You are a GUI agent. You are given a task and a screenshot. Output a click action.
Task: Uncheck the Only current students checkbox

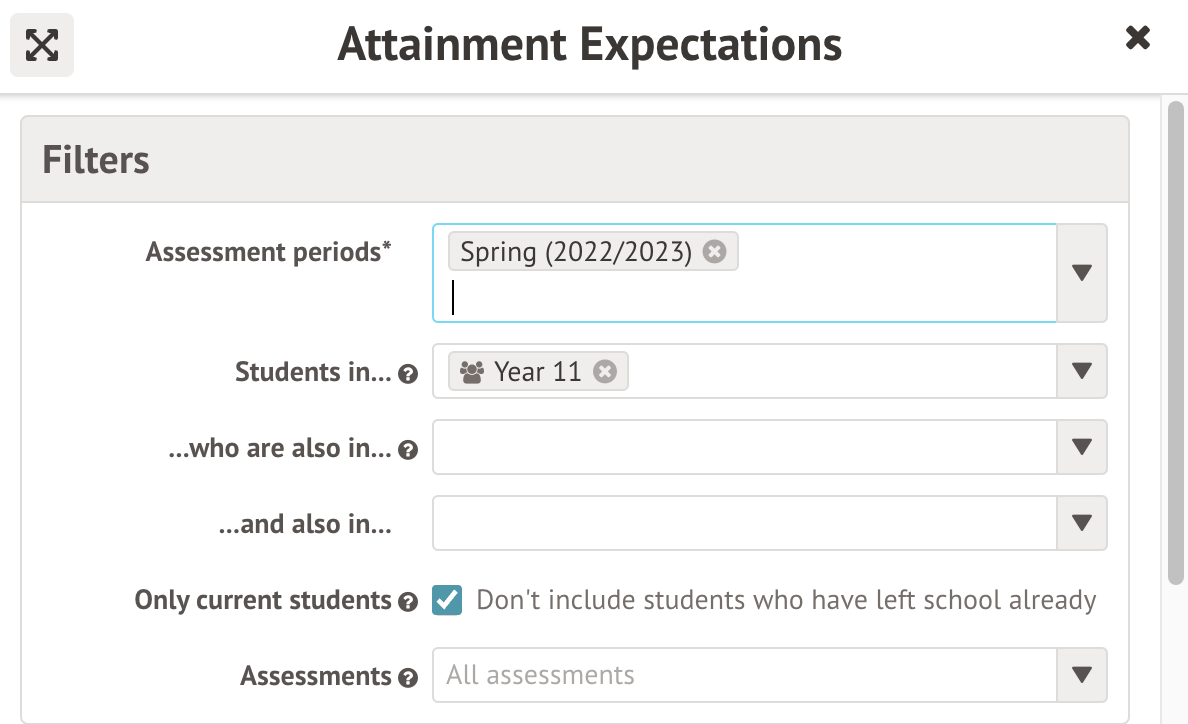tap(447, 601)
